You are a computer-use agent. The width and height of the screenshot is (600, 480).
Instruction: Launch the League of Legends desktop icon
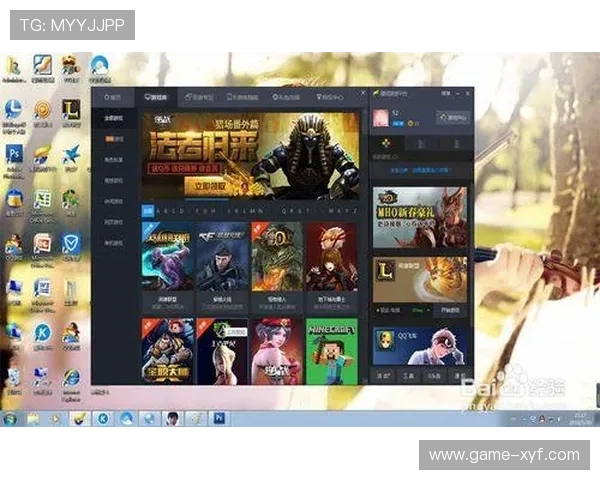pos(72,109)
